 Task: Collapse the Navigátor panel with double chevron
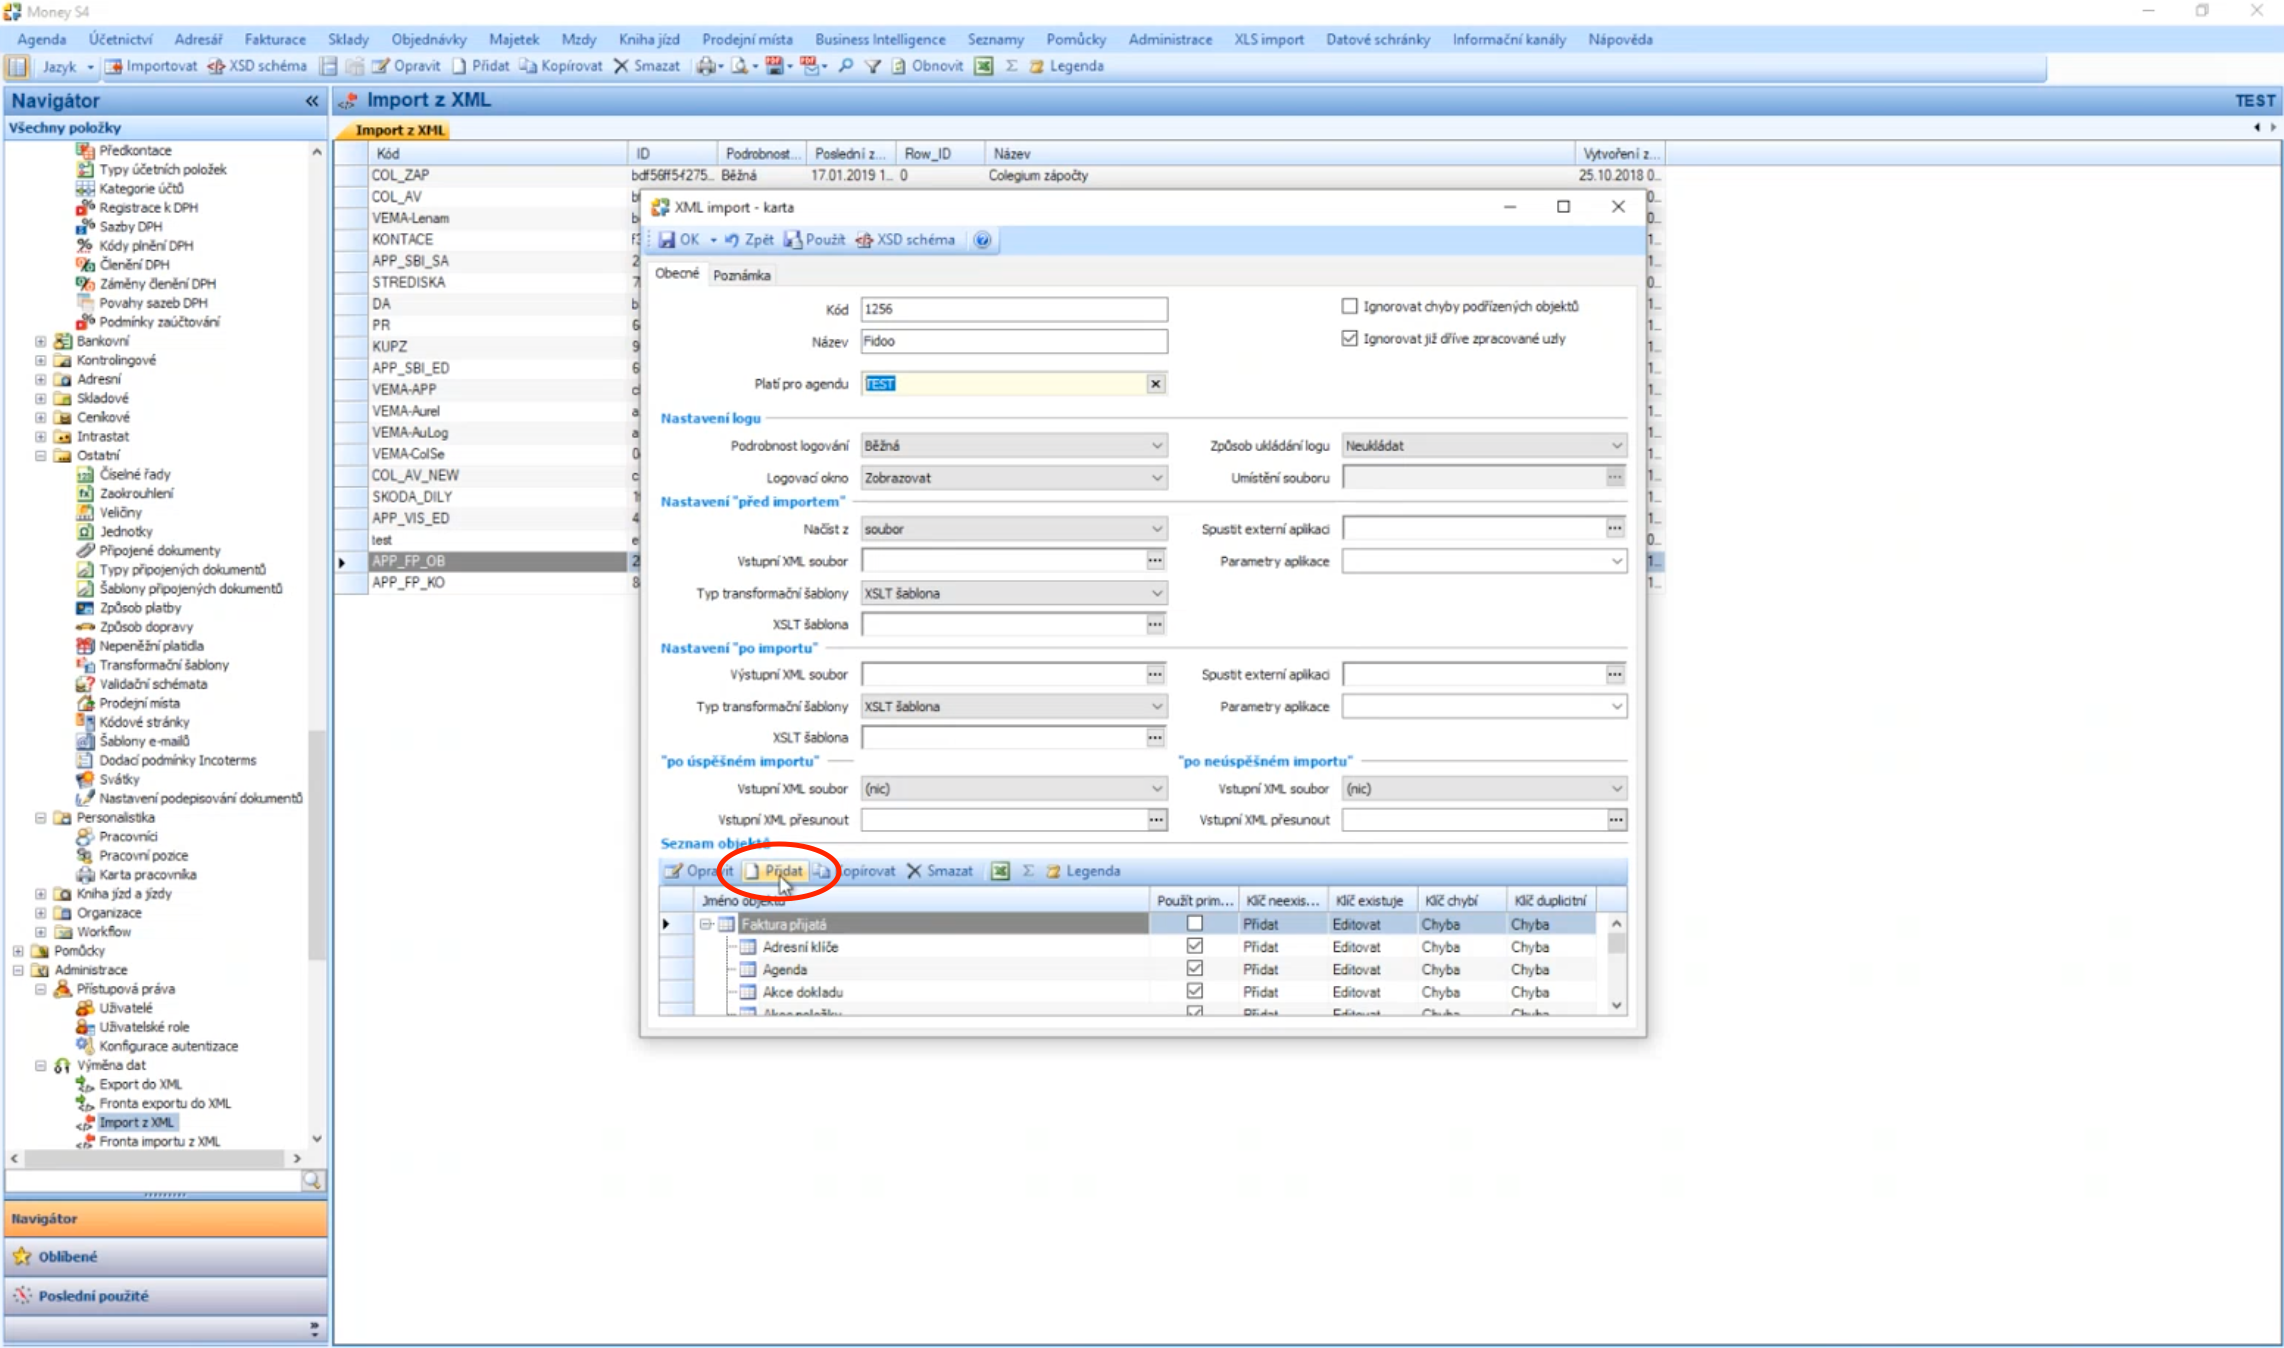pyautogui.click(x=312, y=101)
